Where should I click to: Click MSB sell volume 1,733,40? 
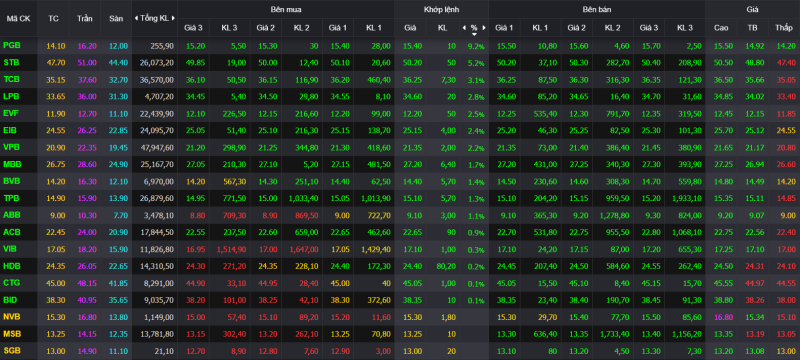[615, 334]
